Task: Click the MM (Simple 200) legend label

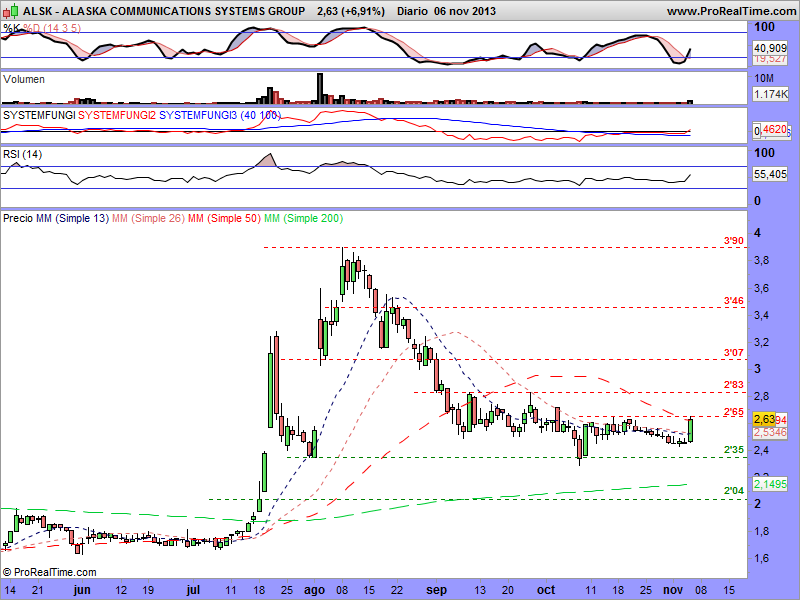Action: coord(304,218)
